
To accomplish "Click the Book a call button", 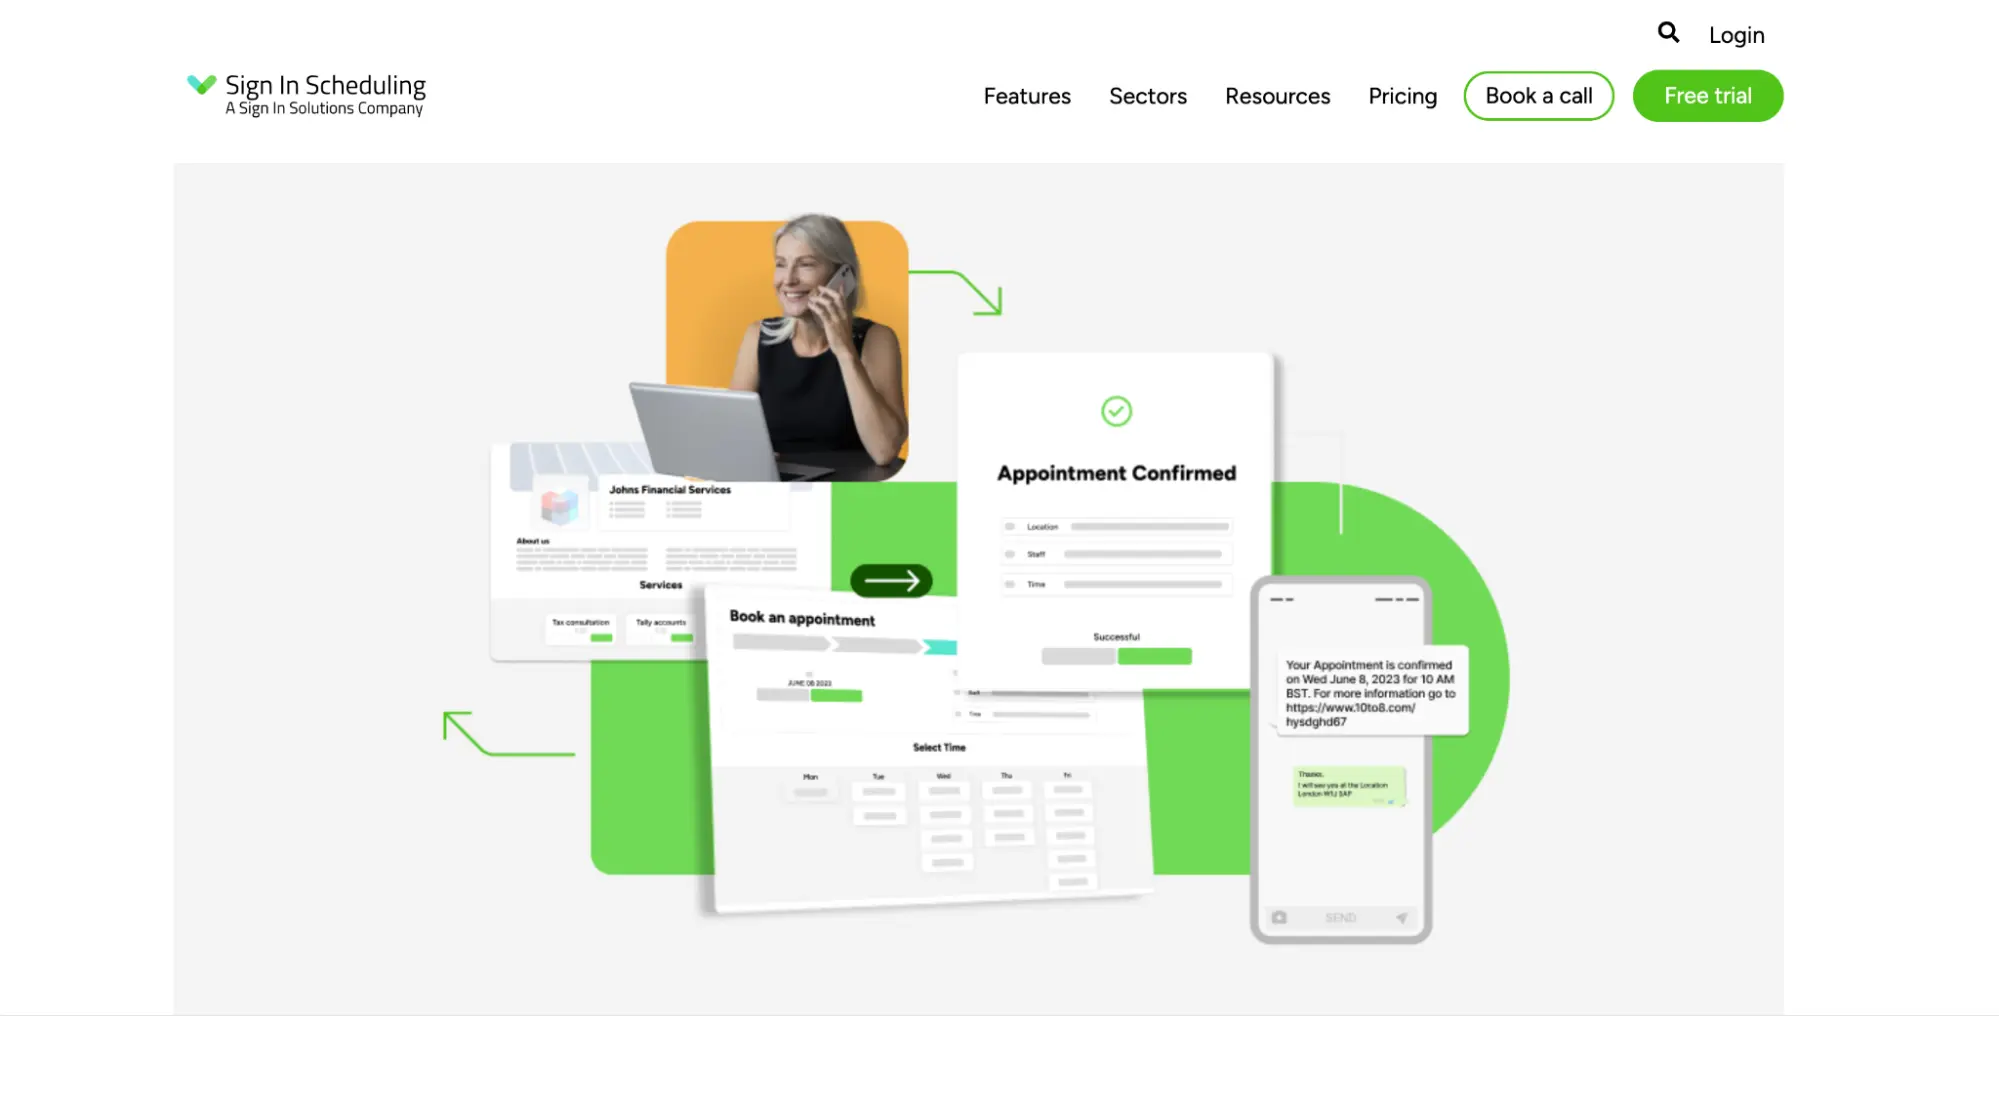I will click(x=1539, y=94).
